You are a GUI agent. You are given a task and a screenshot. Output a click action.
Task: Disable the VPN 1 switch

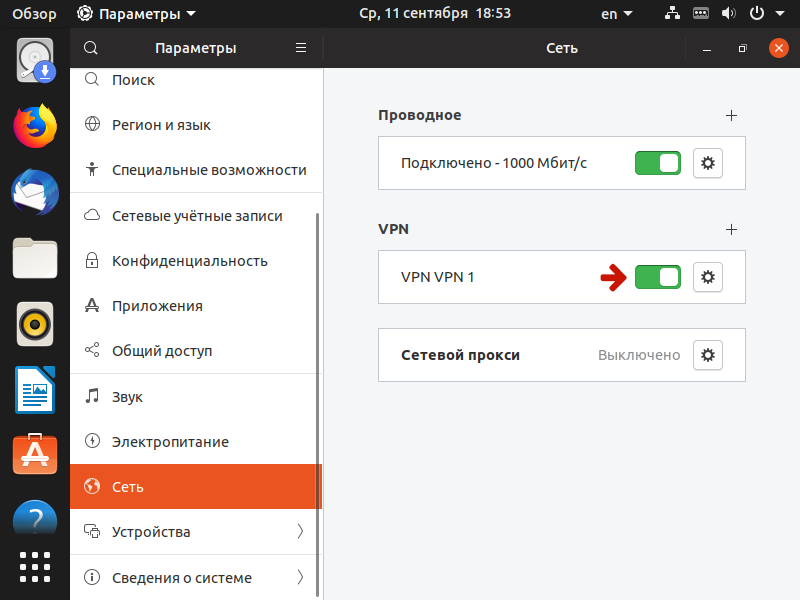[657, 277]
